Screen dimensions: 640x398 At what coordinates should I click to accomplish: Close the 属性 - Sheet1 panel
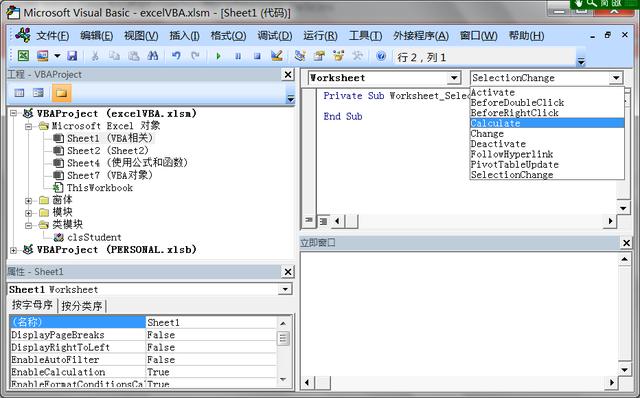288,271
